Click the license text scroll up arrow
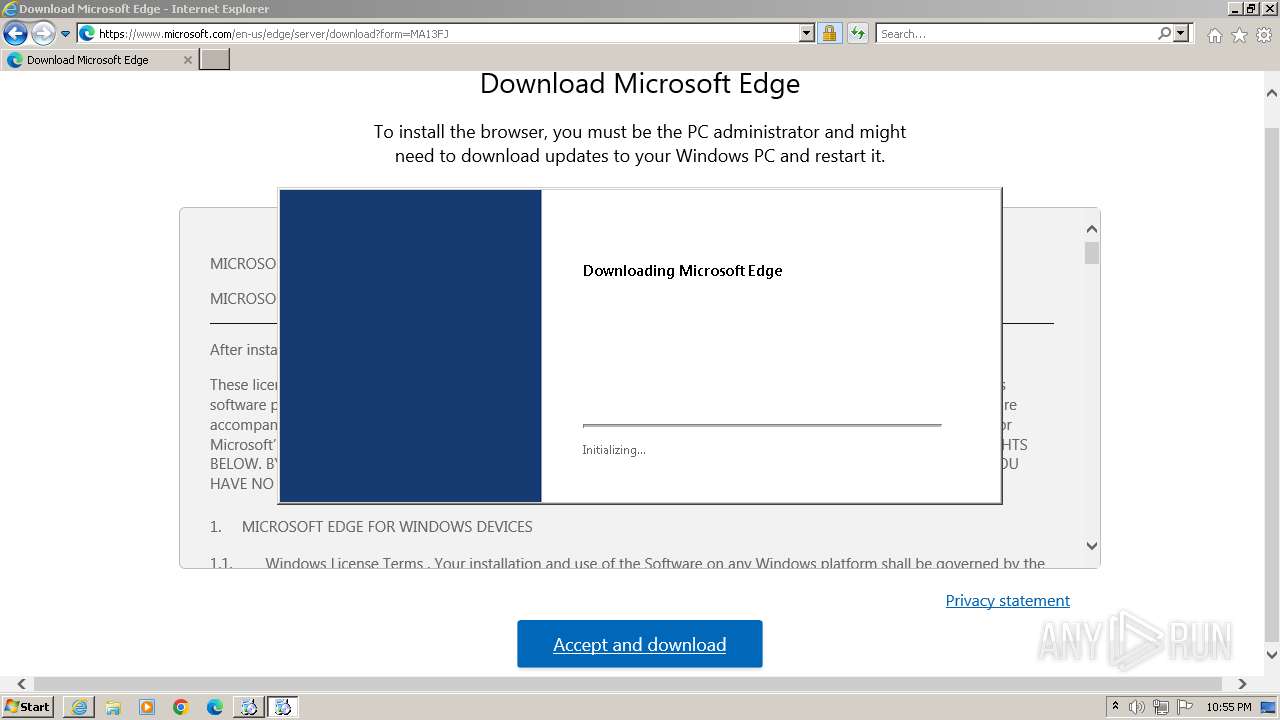This screenshot has height=720, width=1280. pos(1091,229)
